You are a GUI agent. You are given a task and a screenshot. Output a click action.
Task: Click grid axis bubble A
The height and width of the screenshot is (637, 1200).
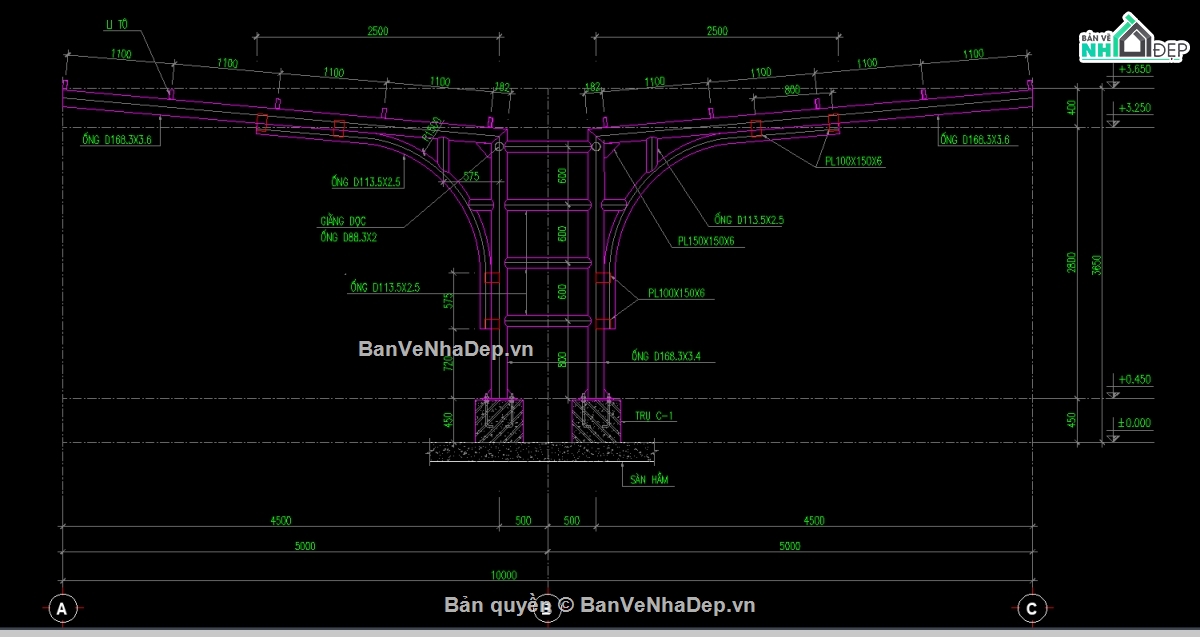[x=62, y=608]
